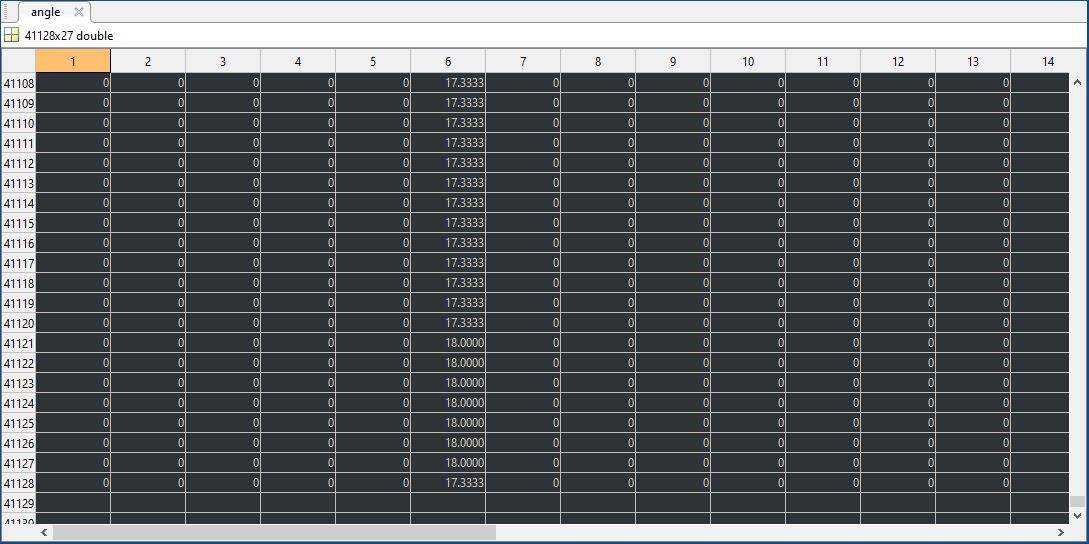The height and width of the screenshot is (544, 1089).
Task: Click the vertical scrollbar thumb
Action: coord(1077,502)
